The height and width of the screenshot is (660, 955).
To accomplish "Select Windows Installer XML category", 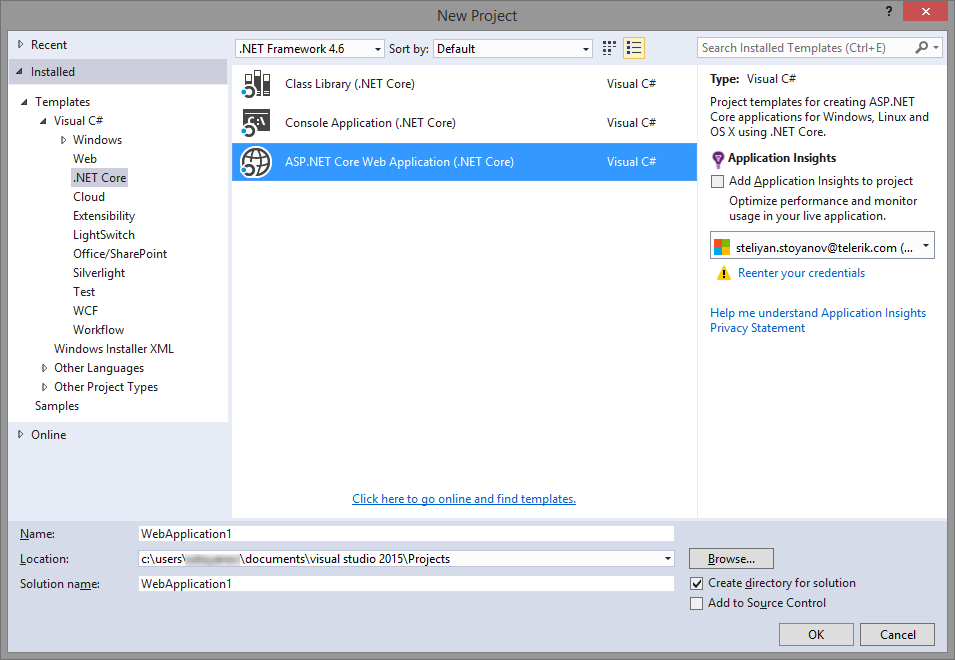I will pyautogui.click(x=114, y=349).
